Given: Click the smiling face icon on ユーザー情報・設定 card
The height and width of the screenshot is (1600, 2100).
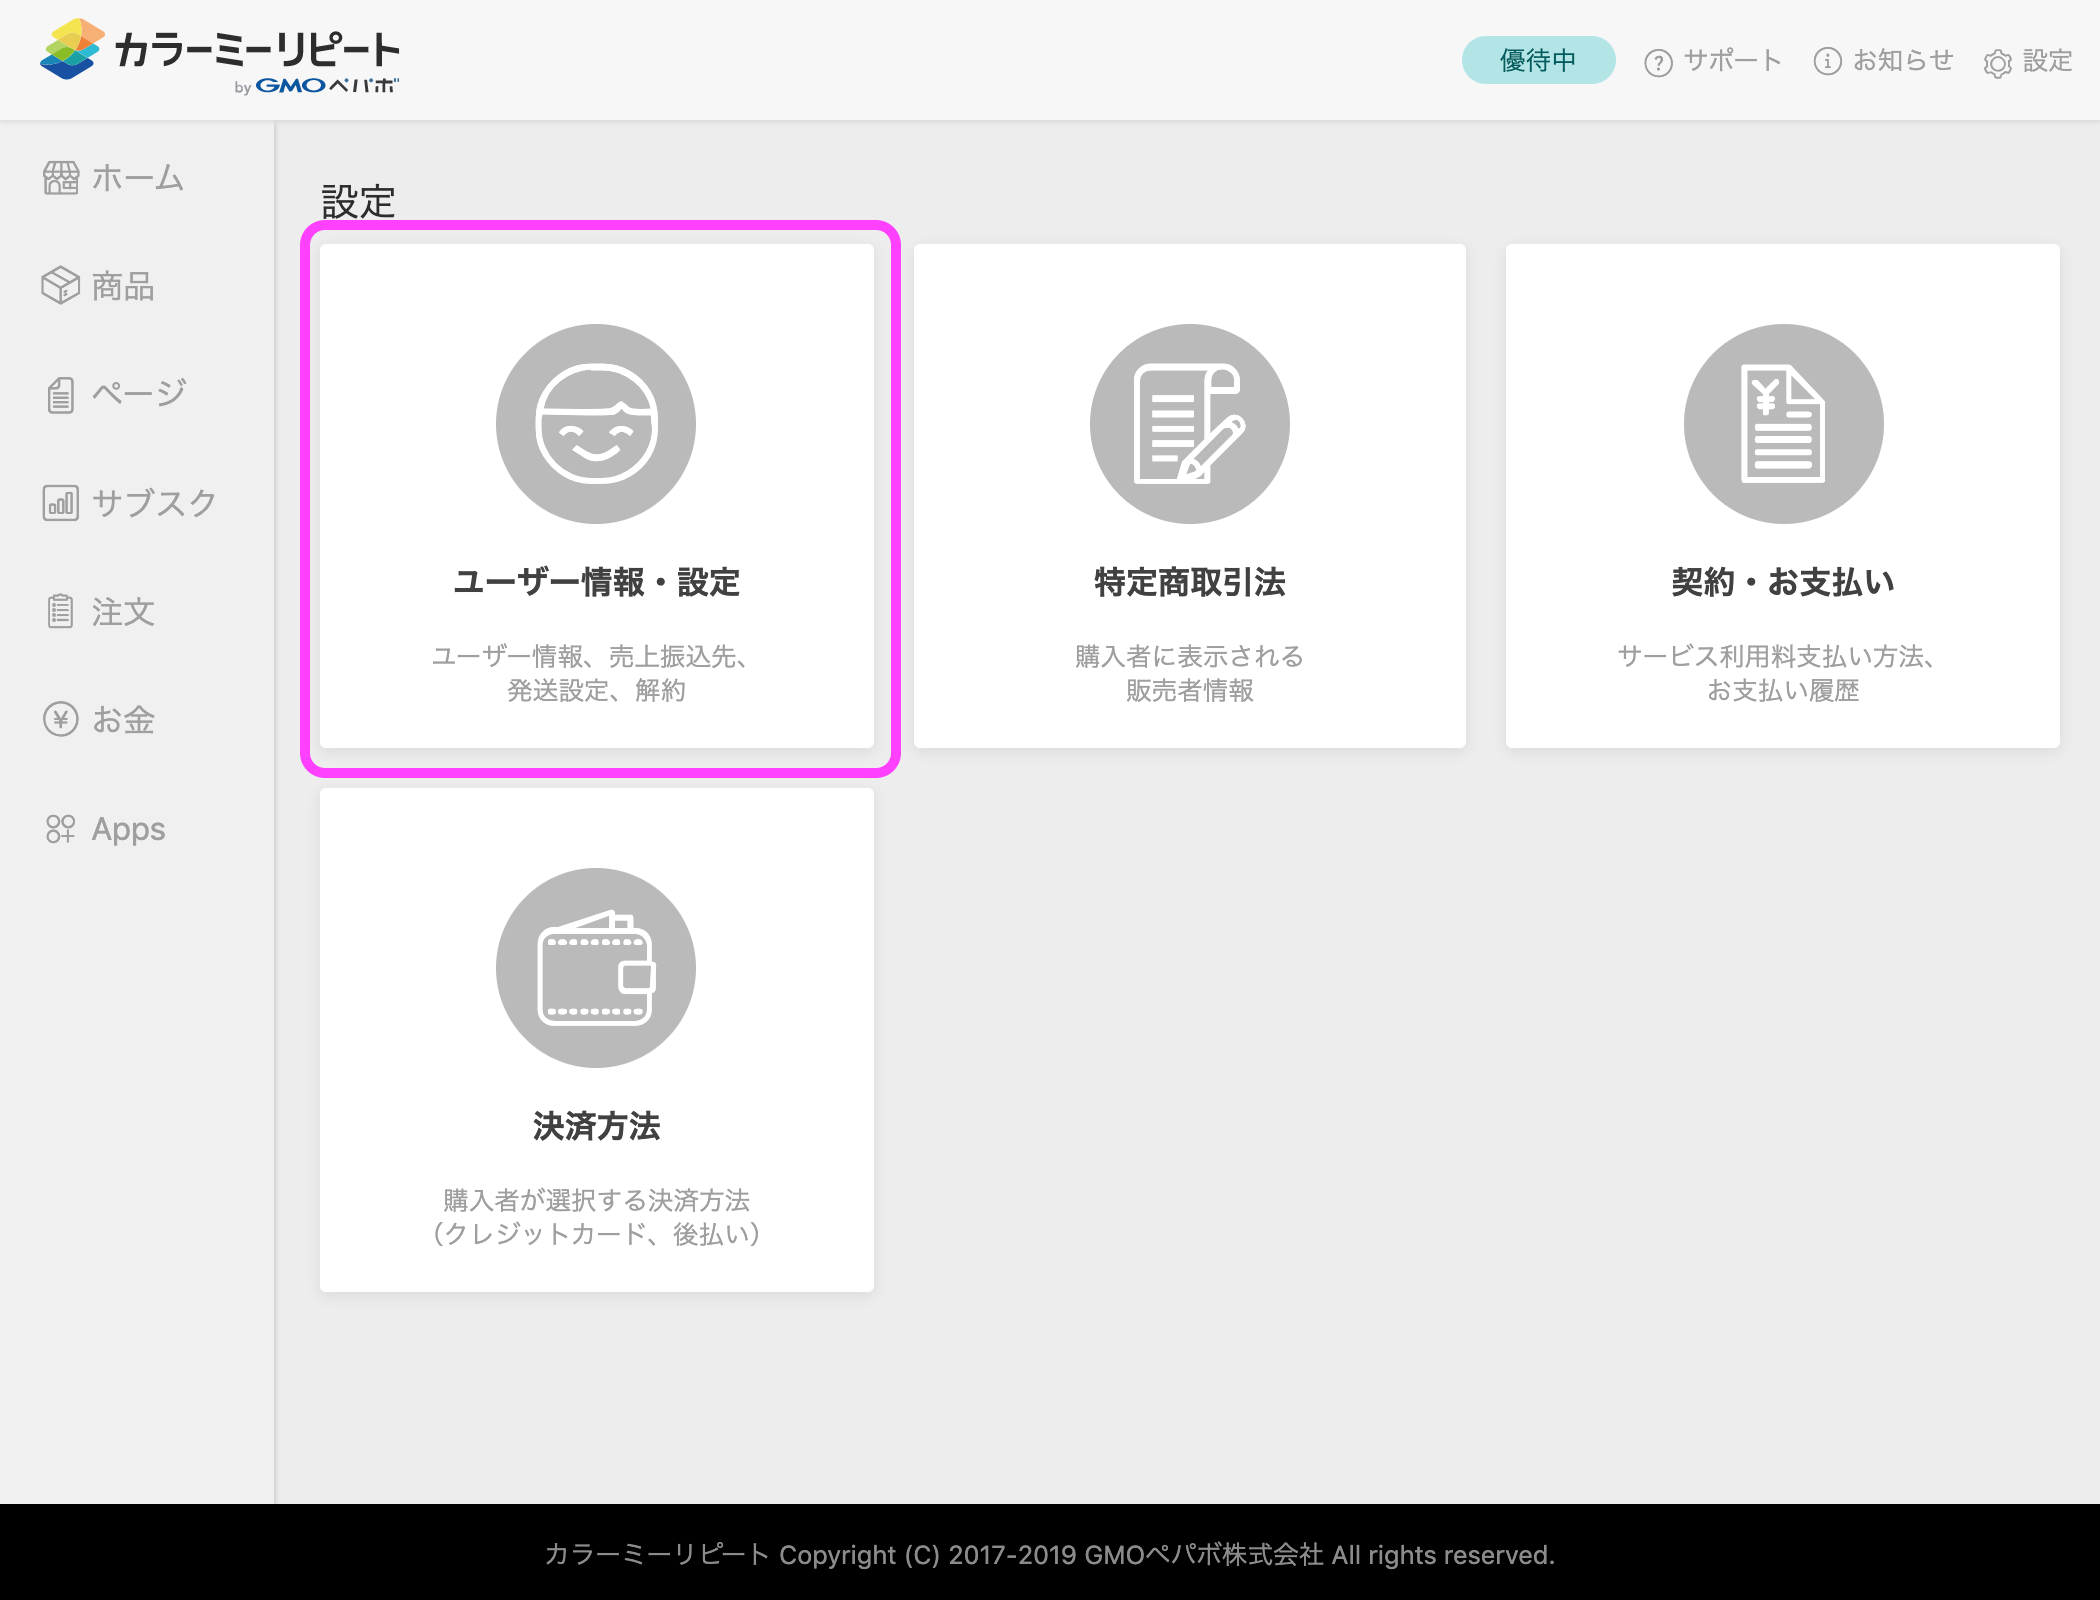Looking at the screenshot, I should click(x=596, y=424).
